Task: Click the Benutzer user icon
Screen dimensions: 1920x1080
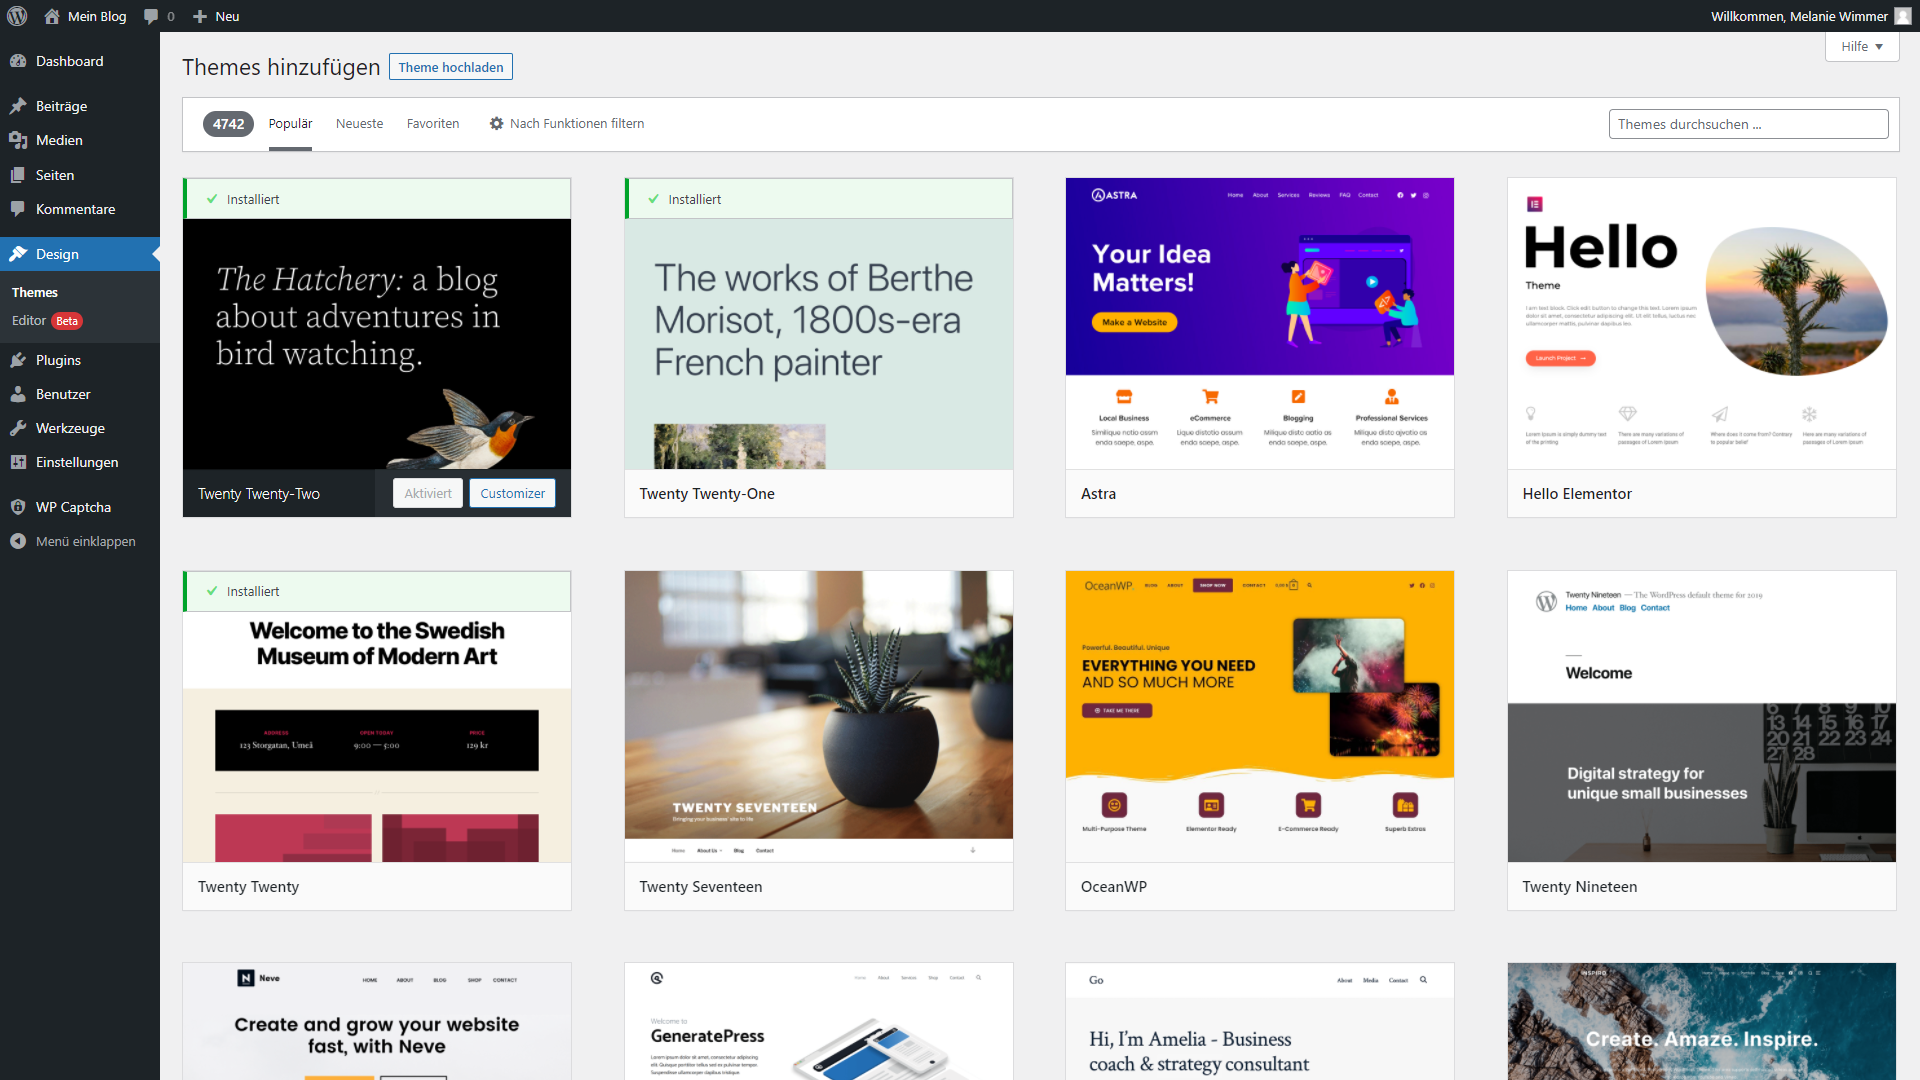Action: click(x=18, y=394)
